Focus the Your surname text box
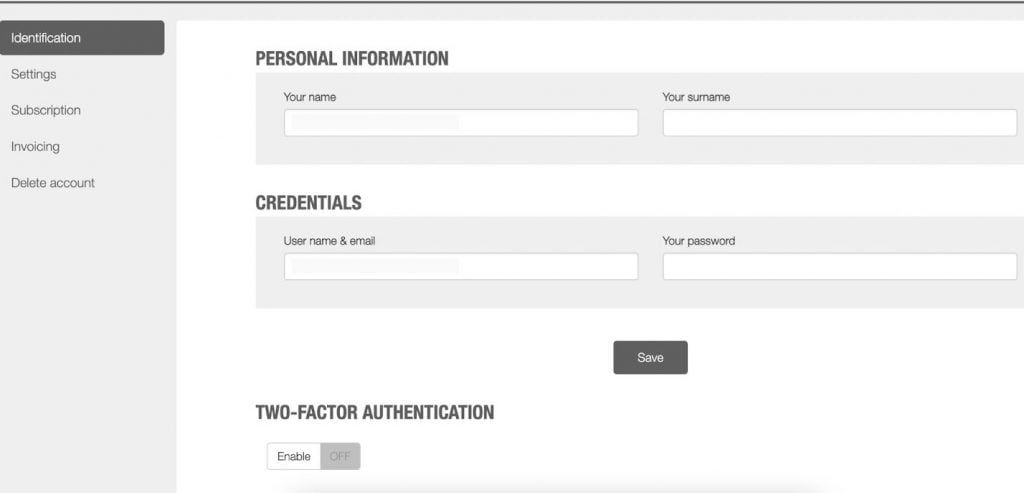 840,123
